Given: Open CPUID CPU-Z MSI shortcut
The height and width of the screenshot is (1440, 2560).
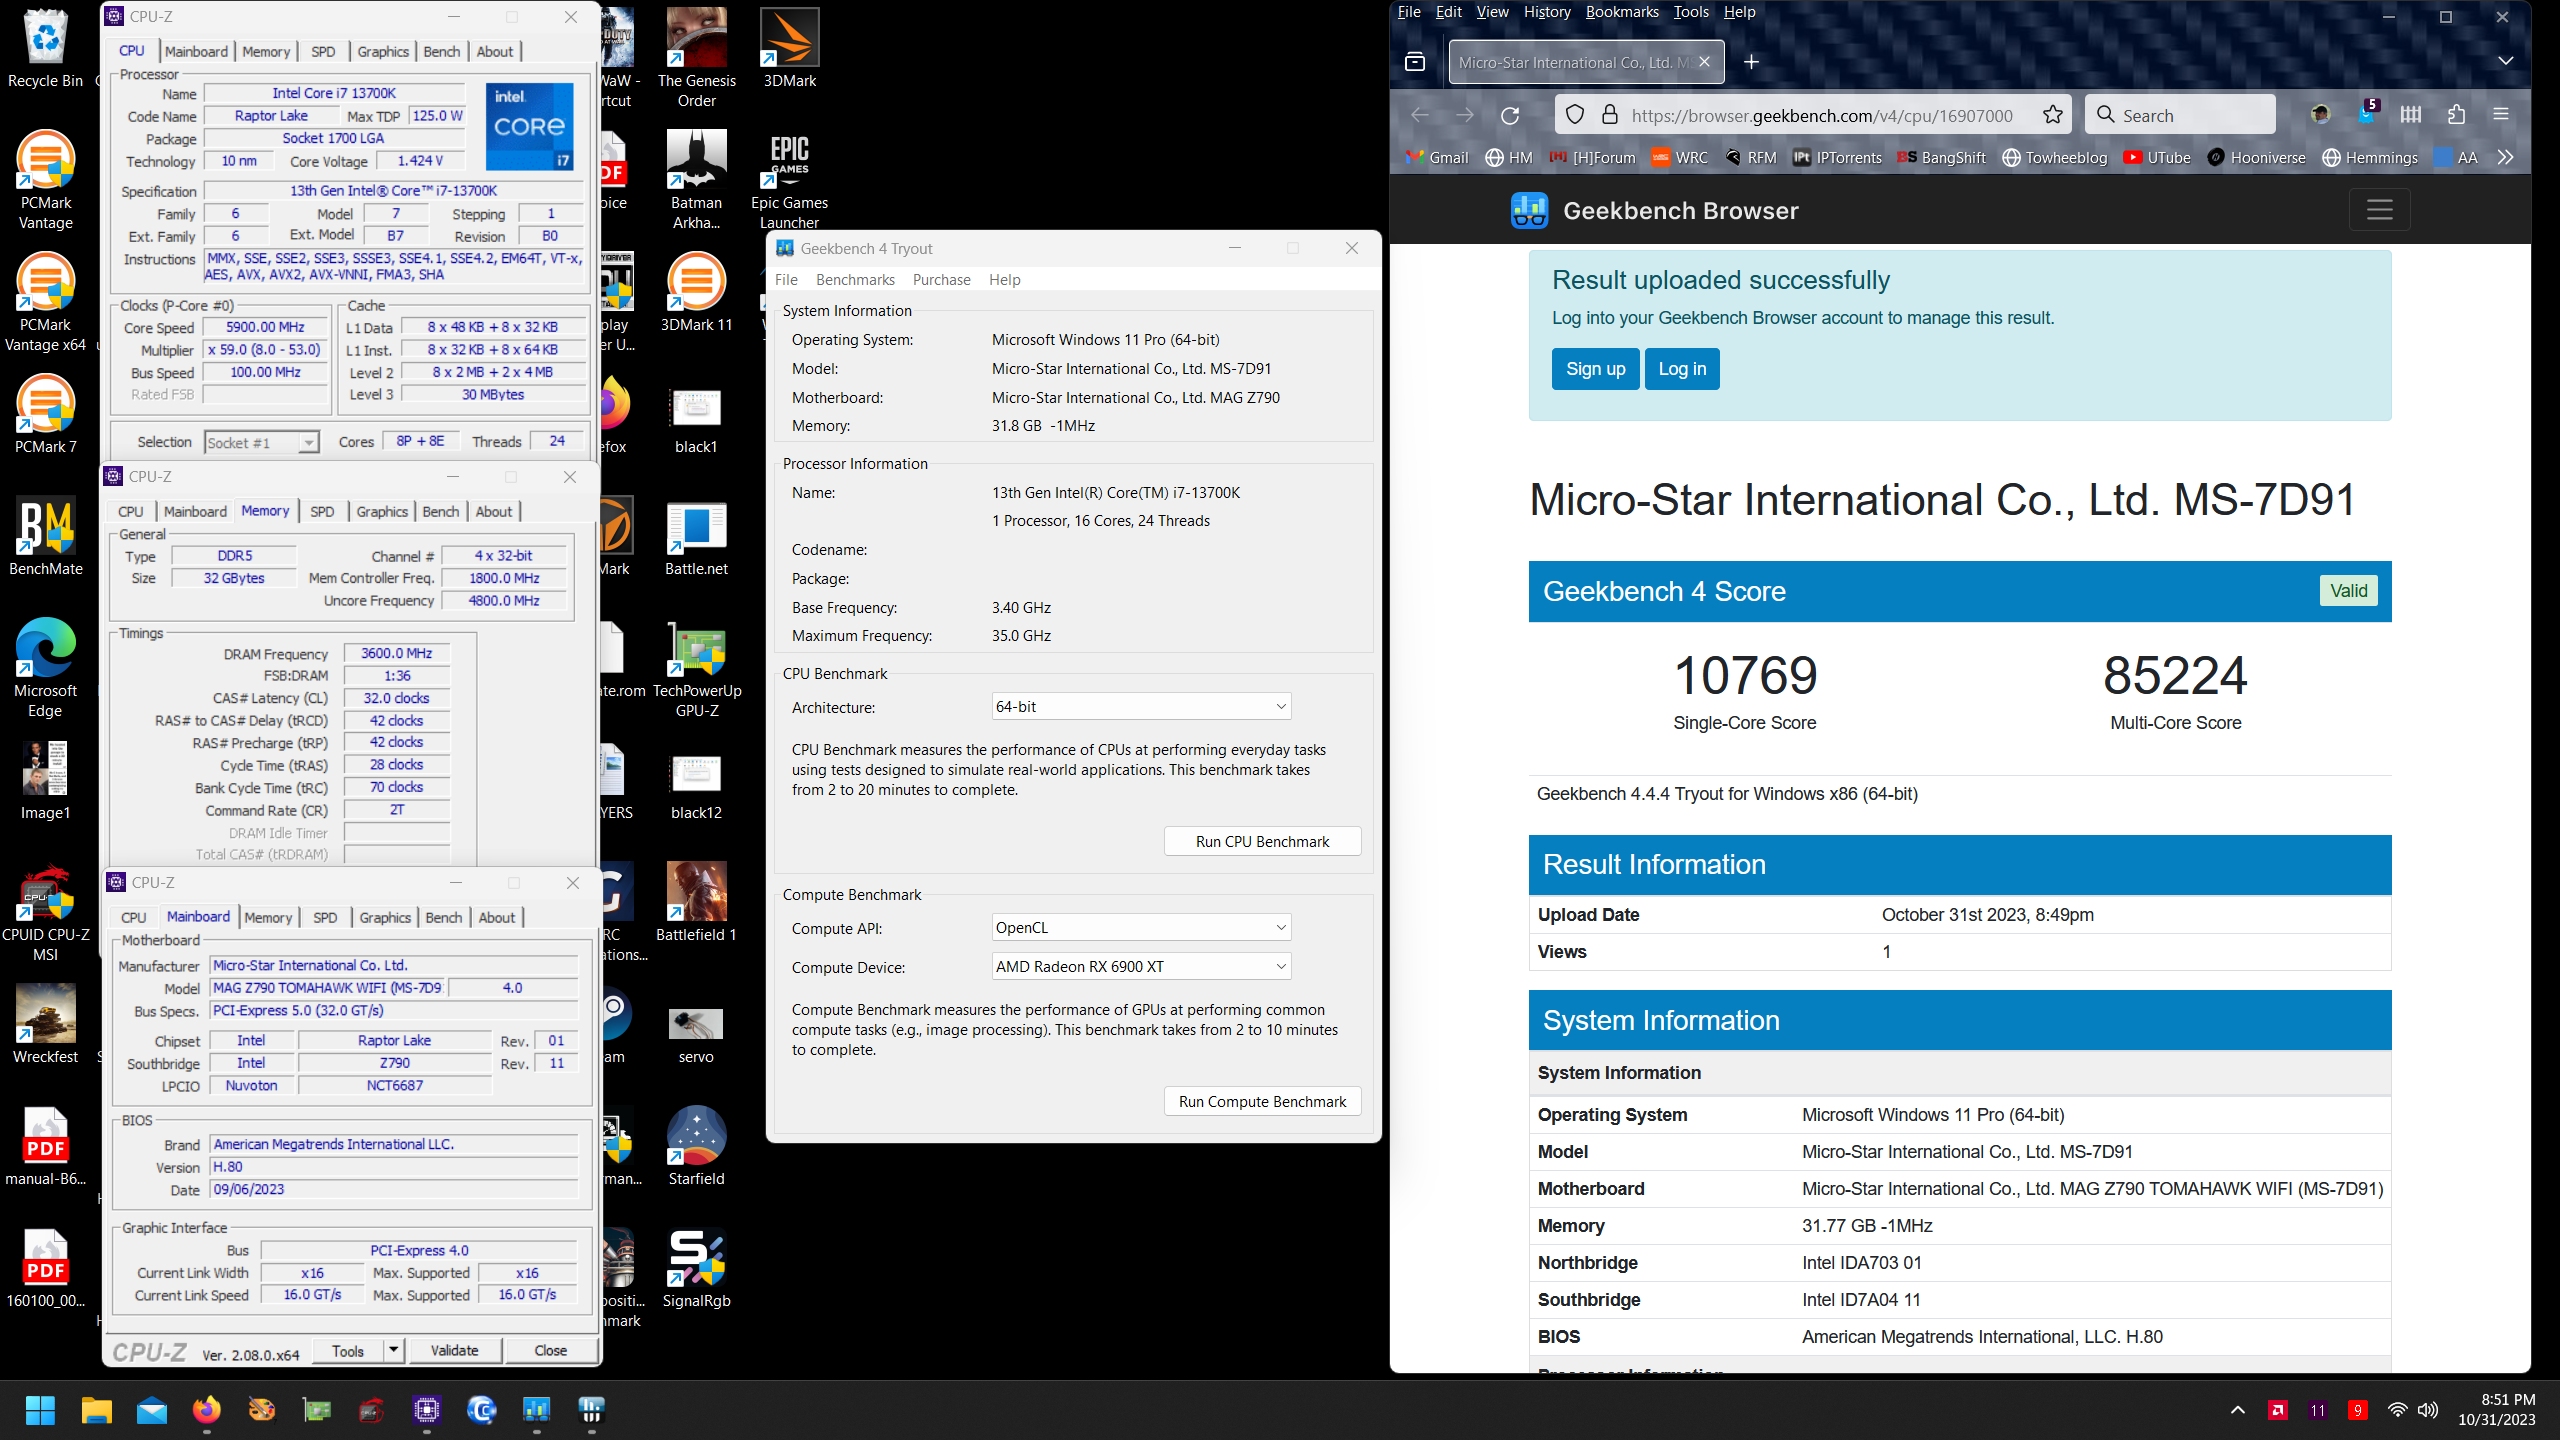Looking at the screenshot, I should coord(45,912).
